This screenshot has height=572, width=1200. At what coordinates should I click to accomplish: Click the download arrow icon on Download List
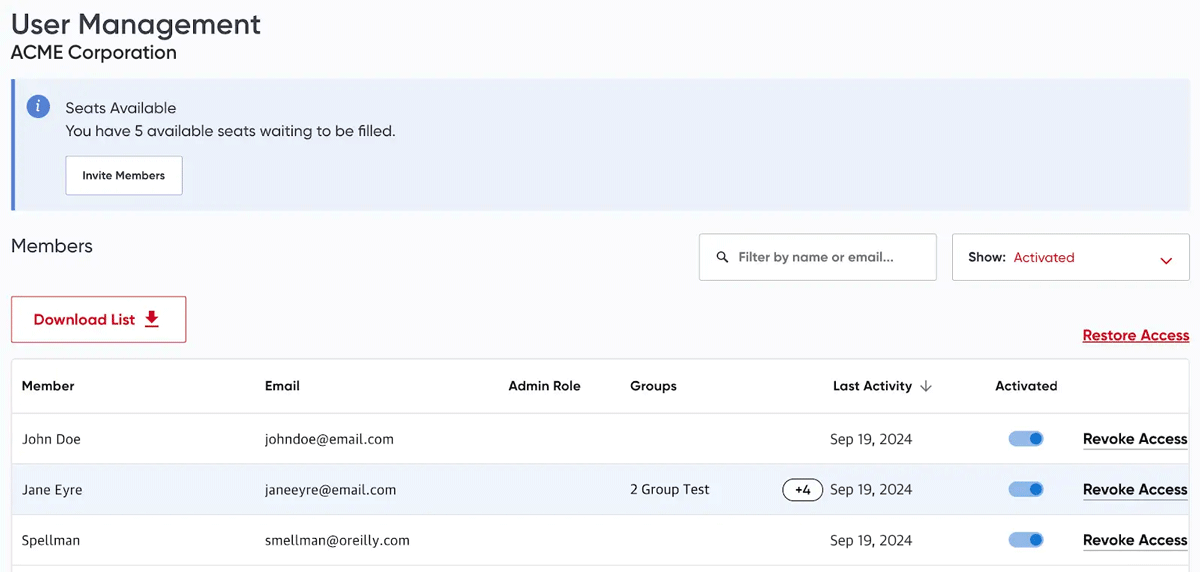click(x=152, y=319)
